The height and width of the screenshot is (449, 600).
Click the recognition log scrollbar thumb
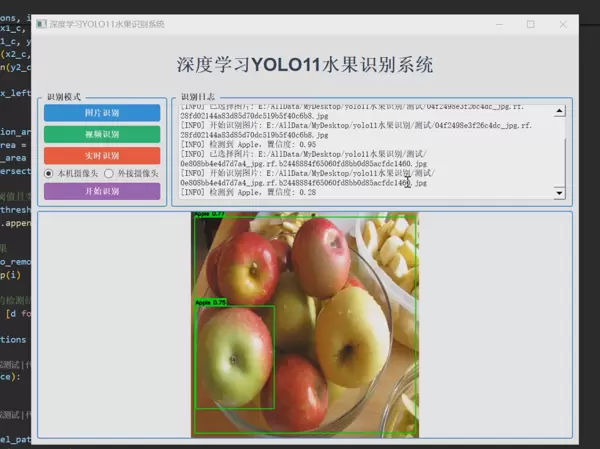pyautogui.click(x=560, y=128)
